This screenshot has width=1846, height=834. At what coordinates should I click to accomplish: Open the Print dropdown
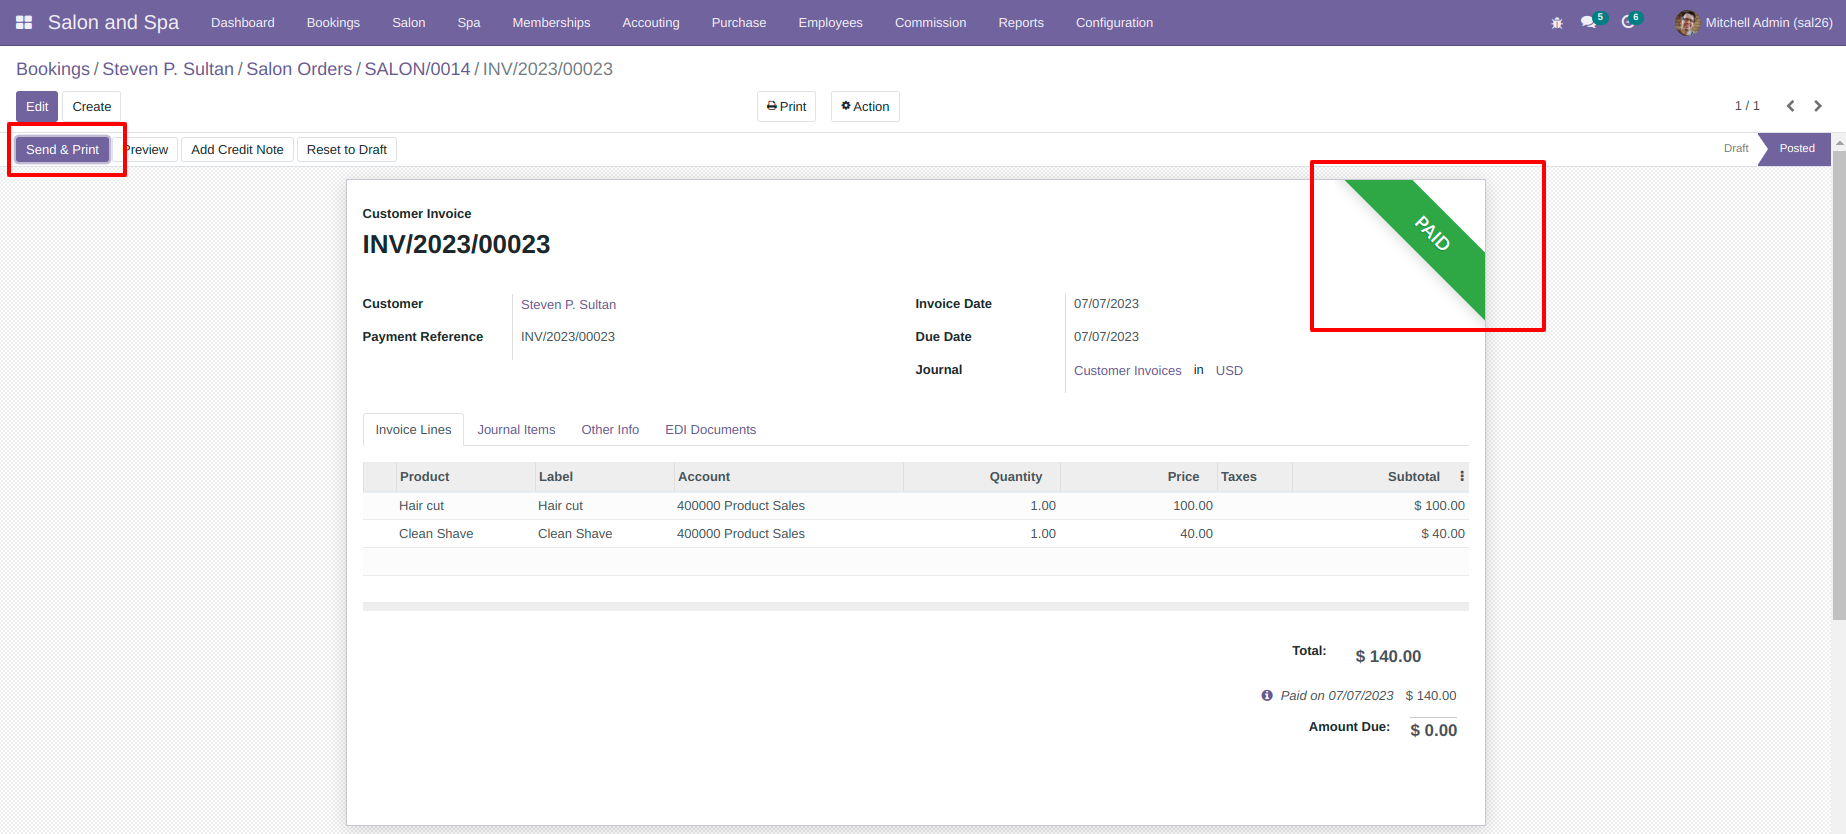787,106
